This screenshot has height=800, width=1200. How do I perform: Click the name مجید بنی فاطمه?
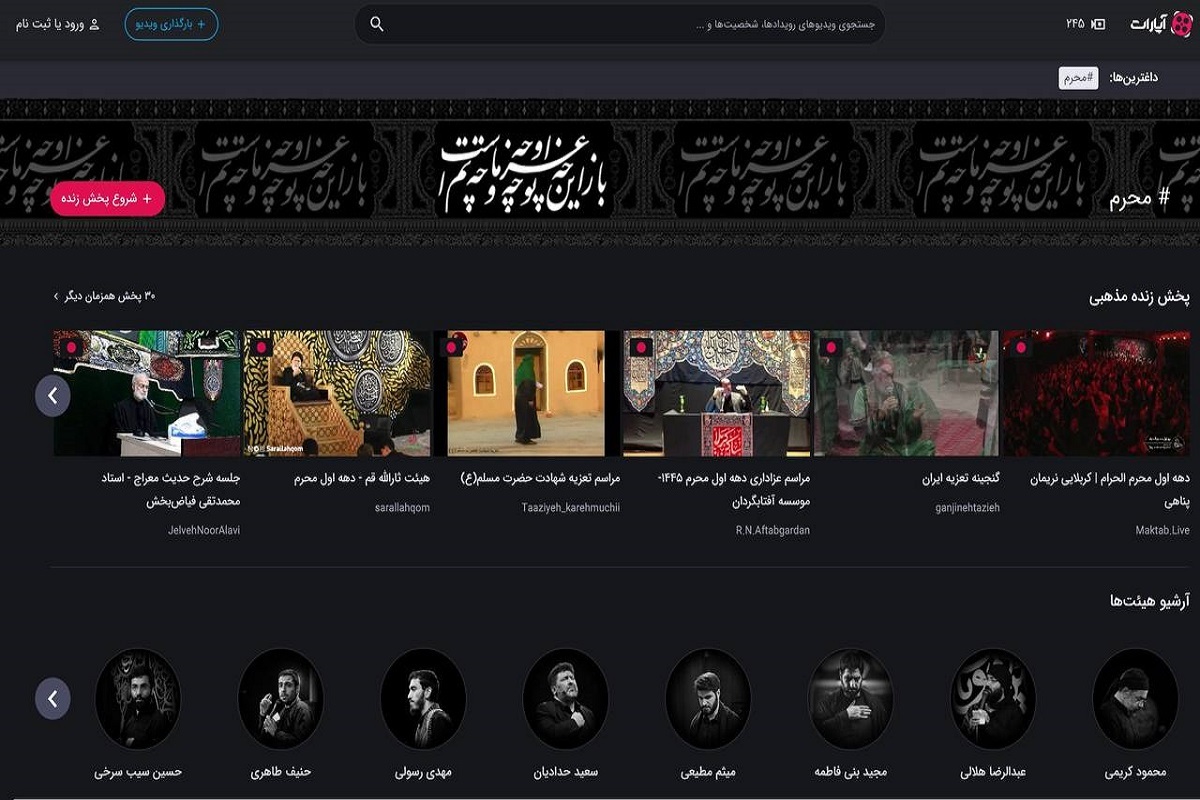click(x=850, y=773)
